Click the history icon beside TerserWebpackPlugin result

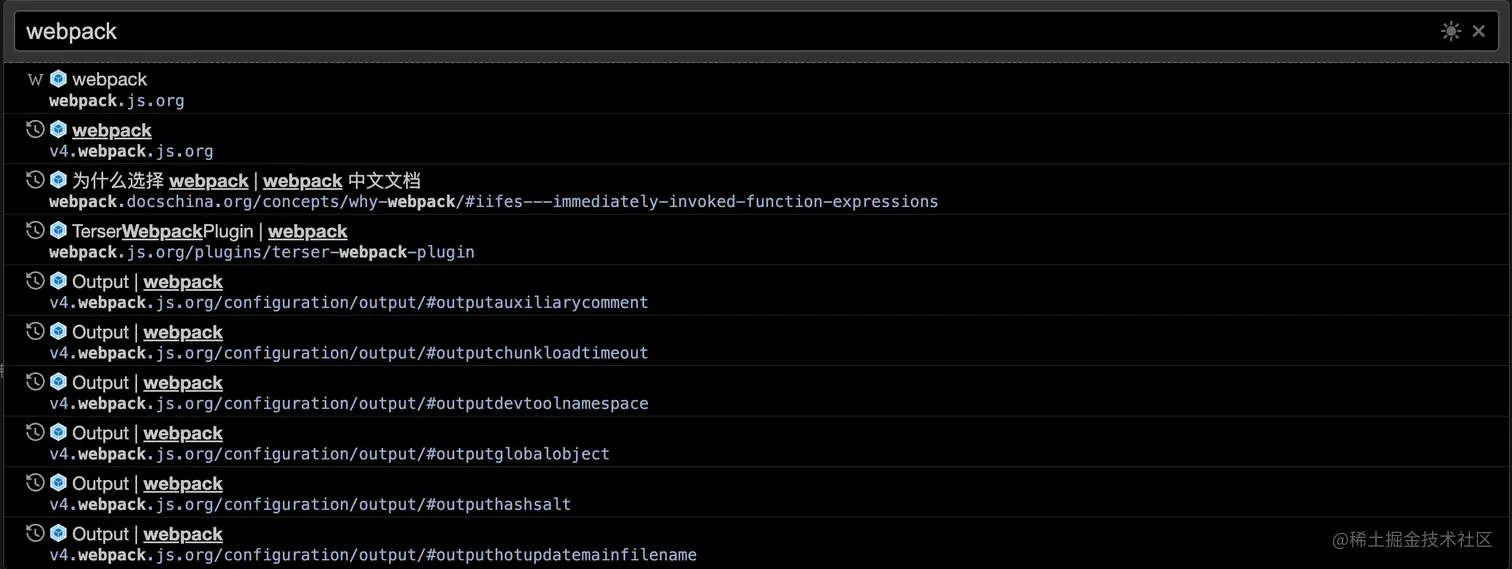pos(35,231)
